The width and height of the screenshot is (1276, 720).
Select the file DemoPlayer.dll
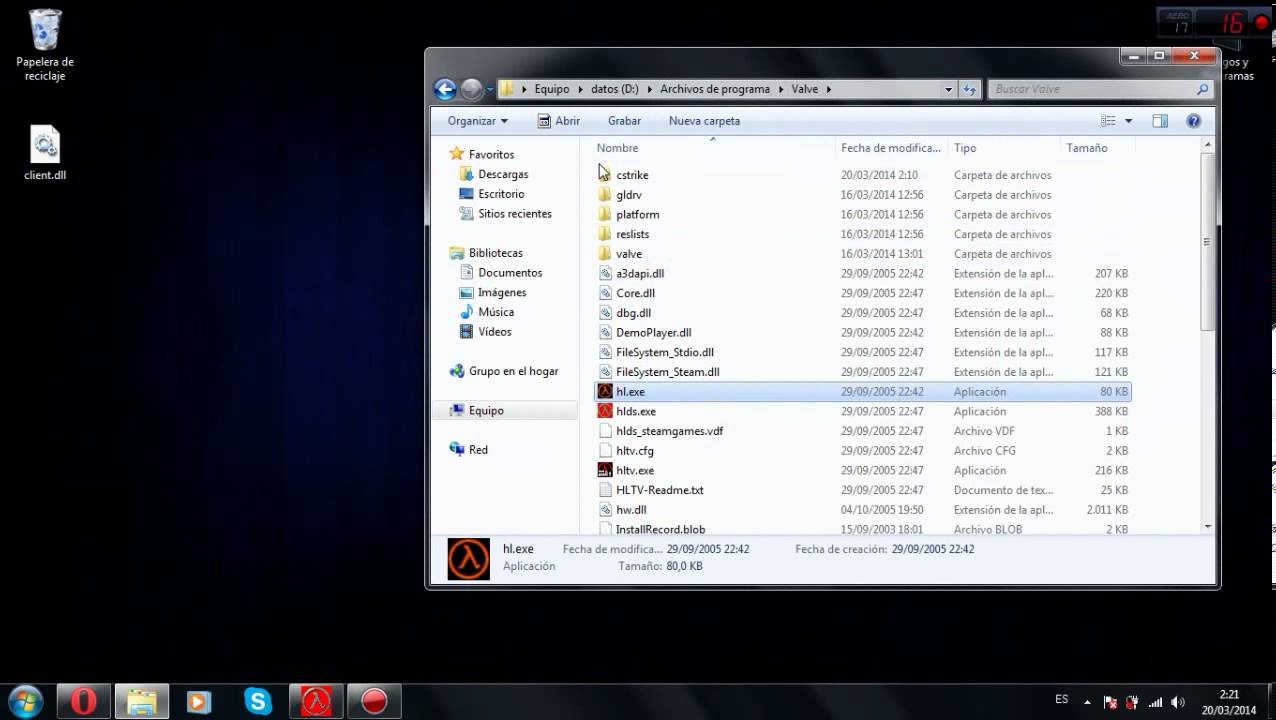tap(654, 332)
